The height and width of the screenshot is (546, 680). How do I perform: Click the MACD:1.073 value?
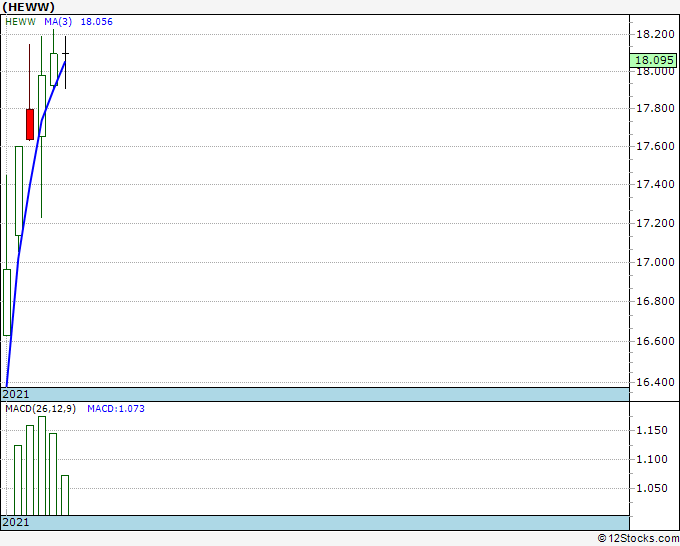coord(116,409)
